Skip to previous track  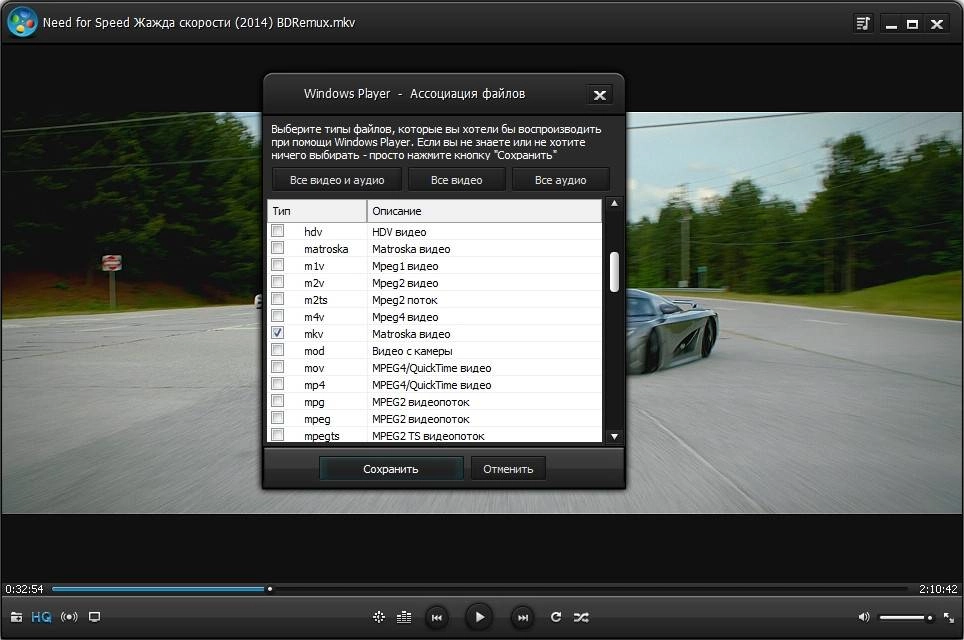(x=437, y=617)
